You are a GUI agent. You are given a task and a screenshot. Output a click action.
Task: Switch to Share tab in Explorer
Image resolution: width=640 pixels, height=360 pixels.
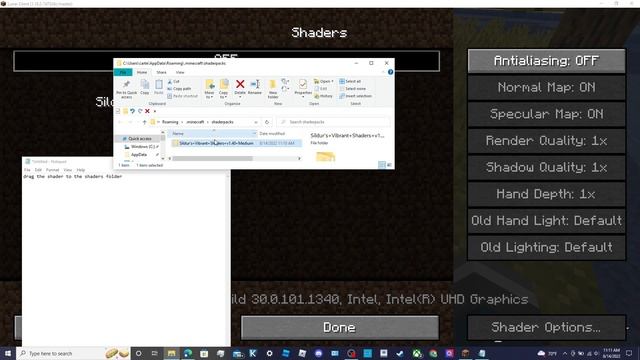161,72
